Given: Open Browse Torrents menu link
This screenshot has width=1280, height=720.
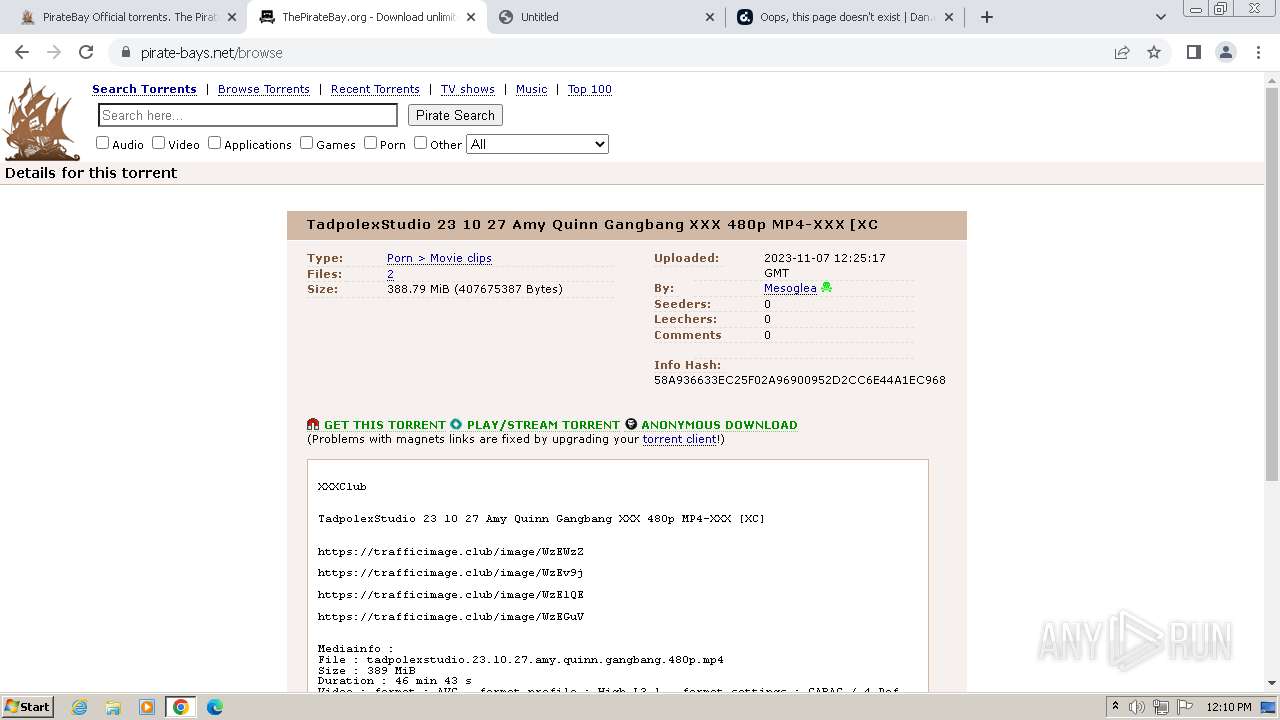Looking at the screenshot, I should [264, 89].
